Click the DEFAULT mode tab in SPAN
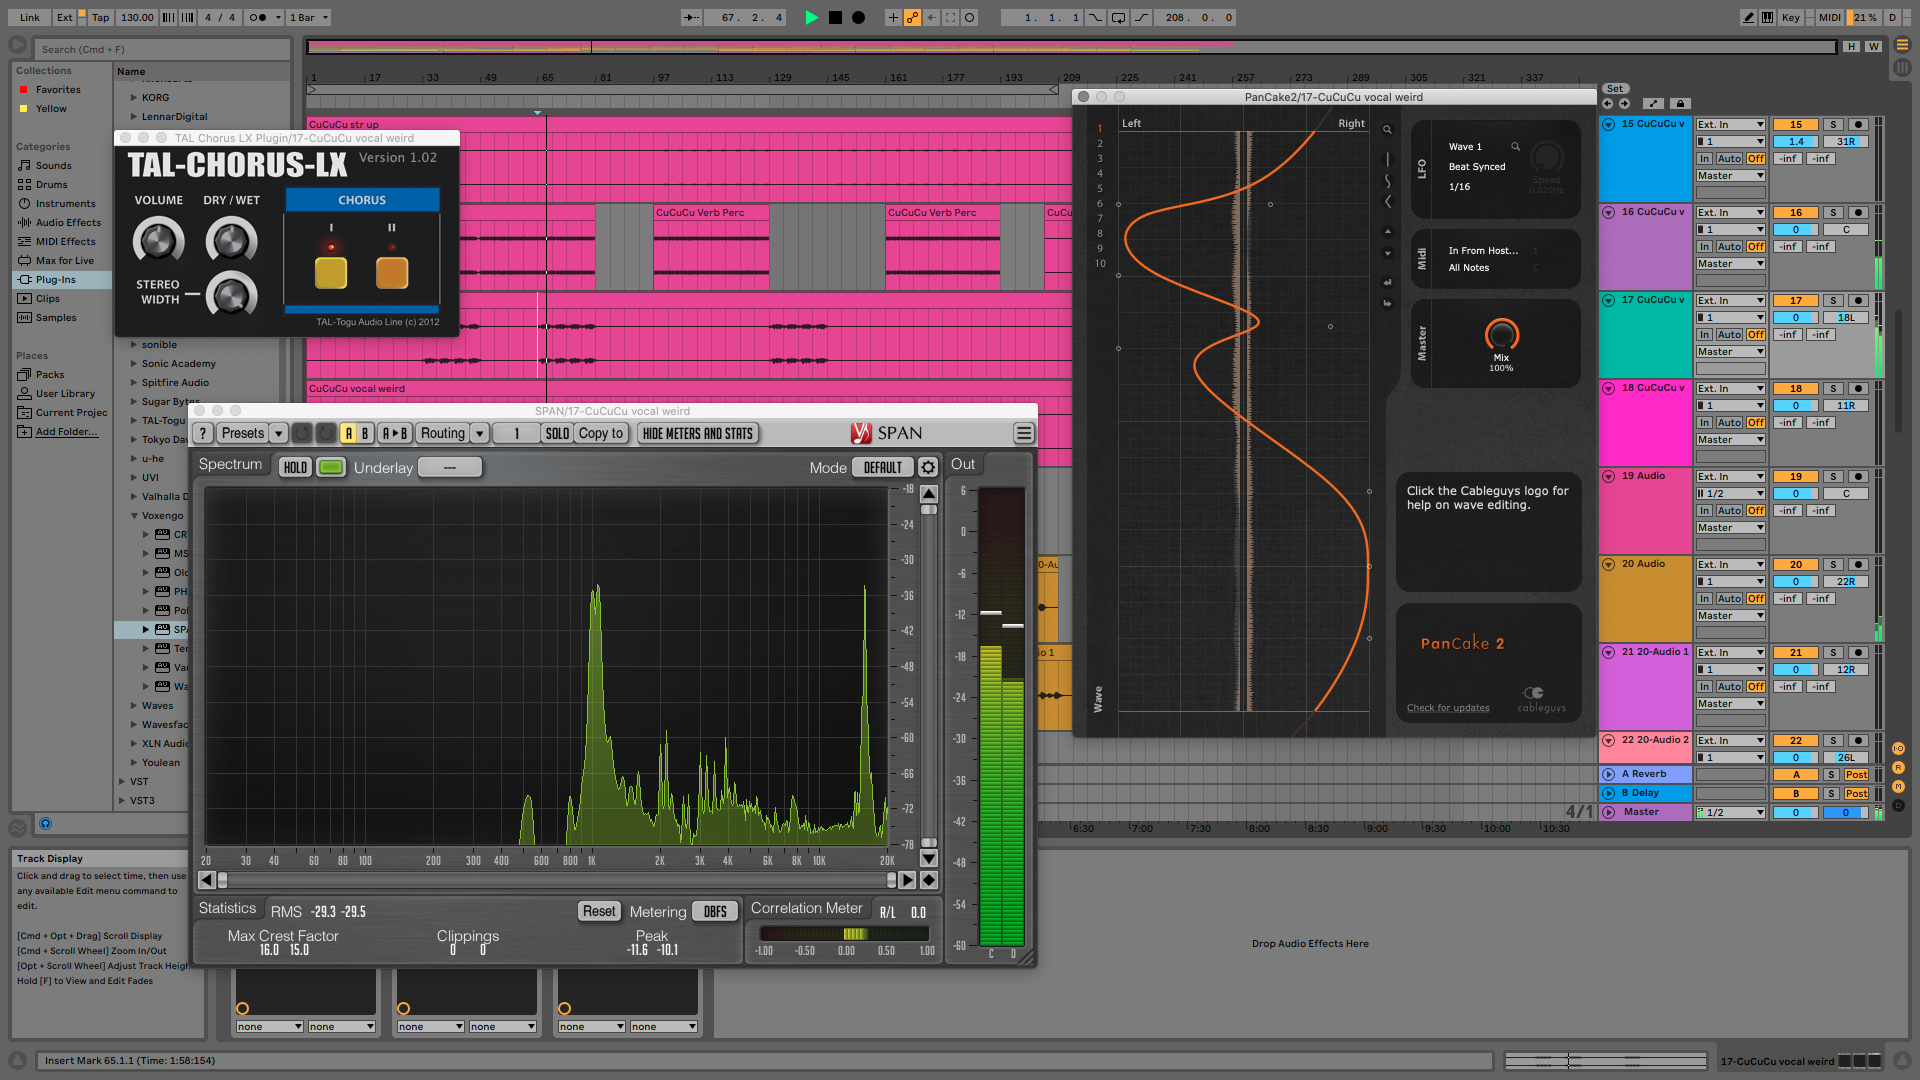This screenshot has width=1920, height=1080. pos(880,467)
